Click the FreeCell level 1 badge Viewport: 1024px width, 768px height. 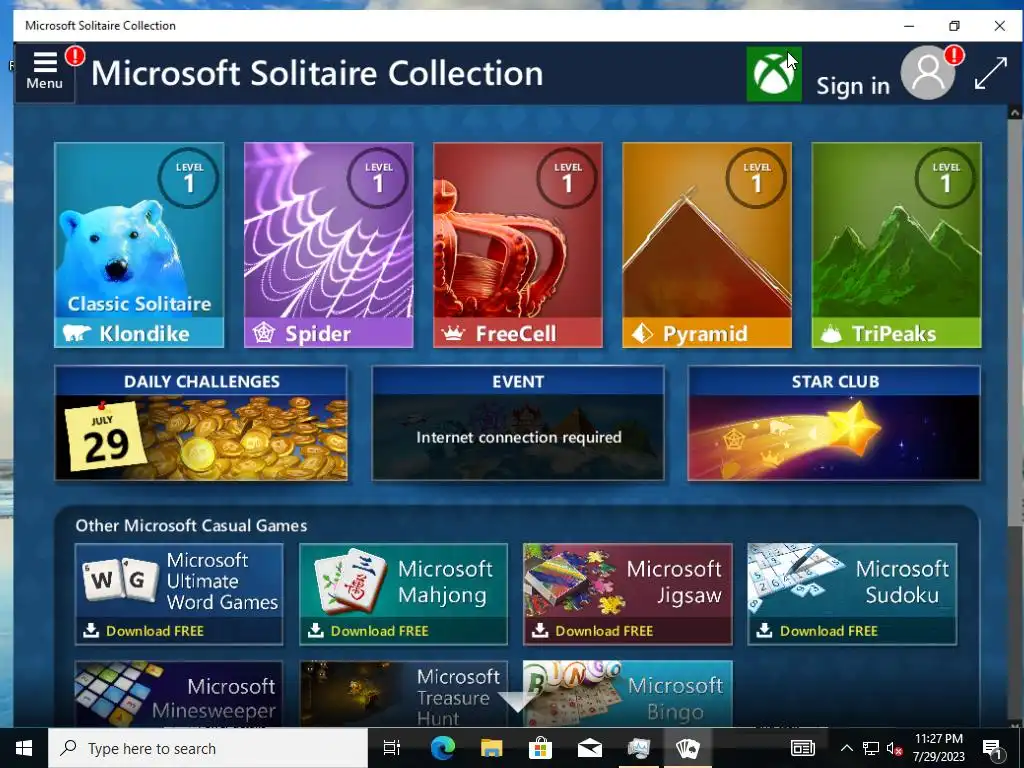pos(568,178)
